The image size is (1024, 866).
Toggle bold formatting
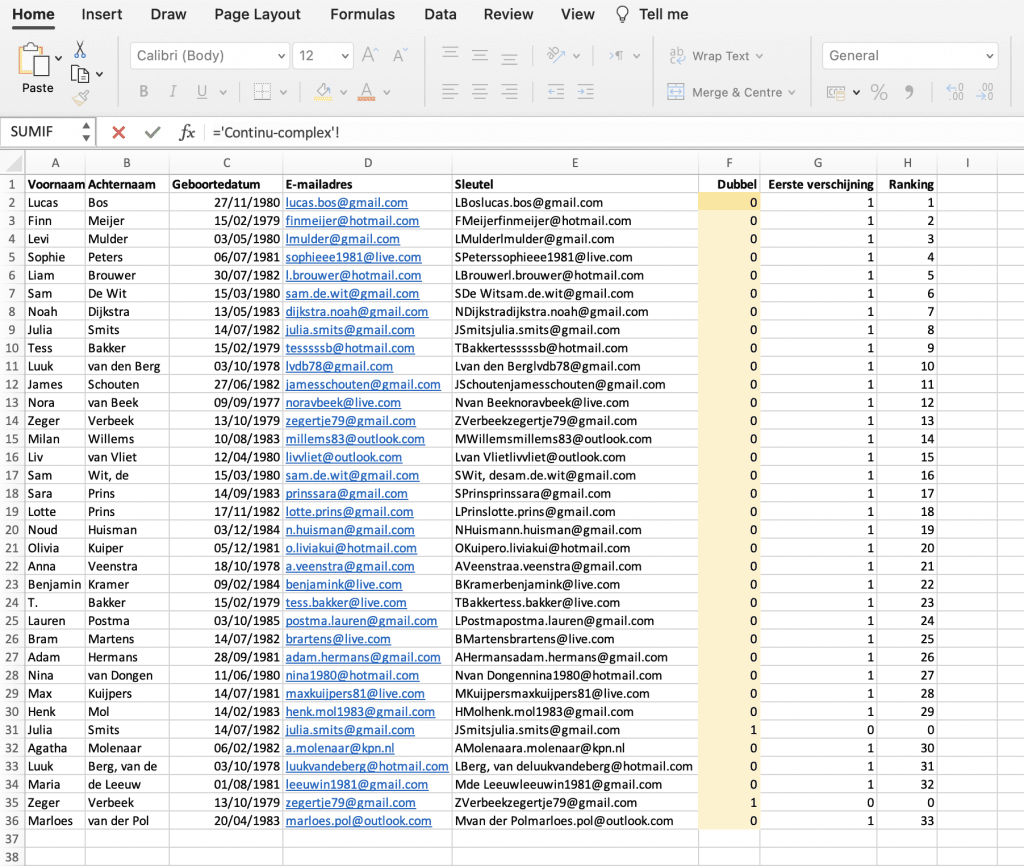143,91
